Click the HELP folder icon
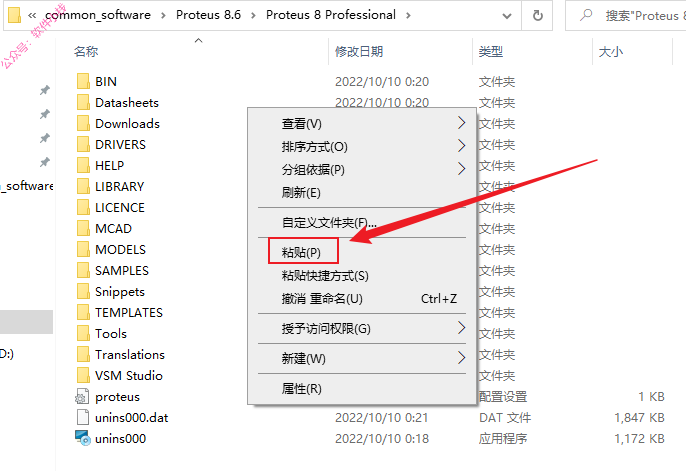686x471 pixels. (x=83, y=165)
